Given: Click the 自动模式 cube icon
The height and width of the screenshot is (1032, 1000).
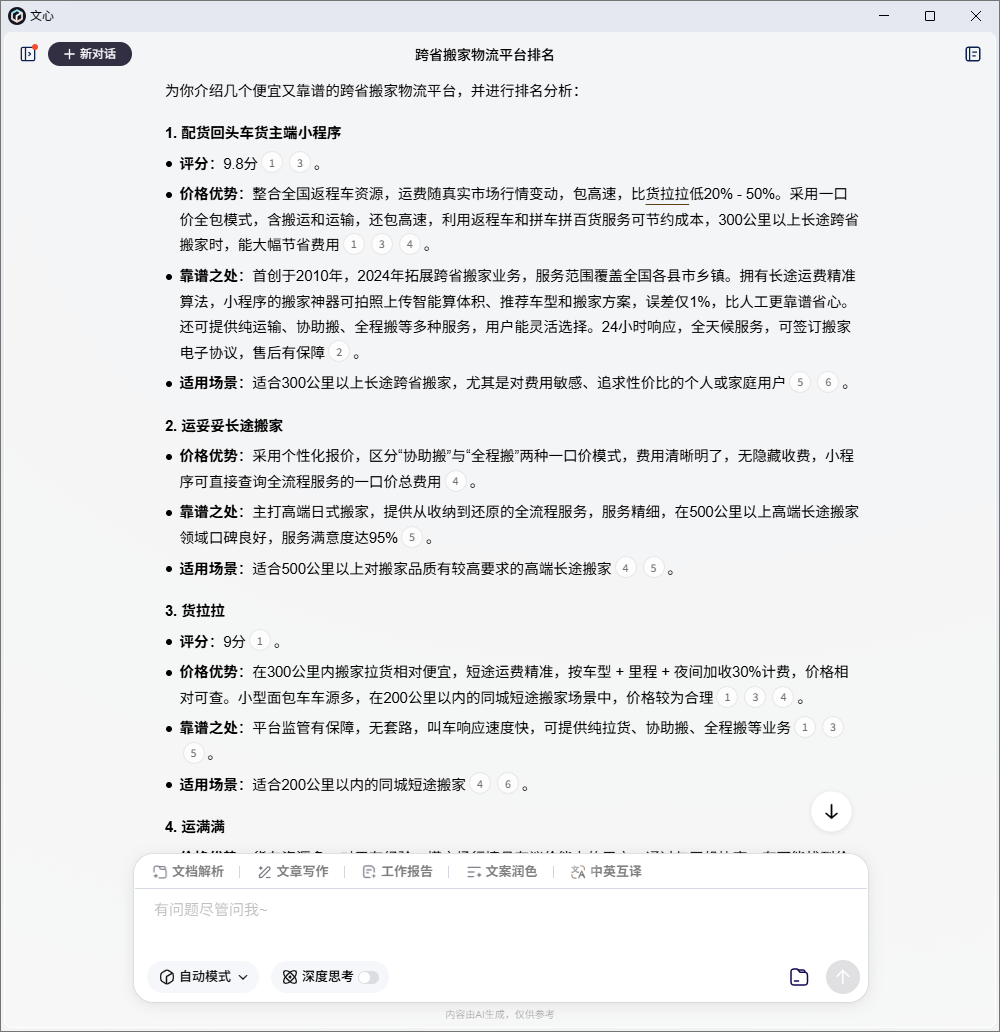Looking at the screenshot, I should coord(167,977).
